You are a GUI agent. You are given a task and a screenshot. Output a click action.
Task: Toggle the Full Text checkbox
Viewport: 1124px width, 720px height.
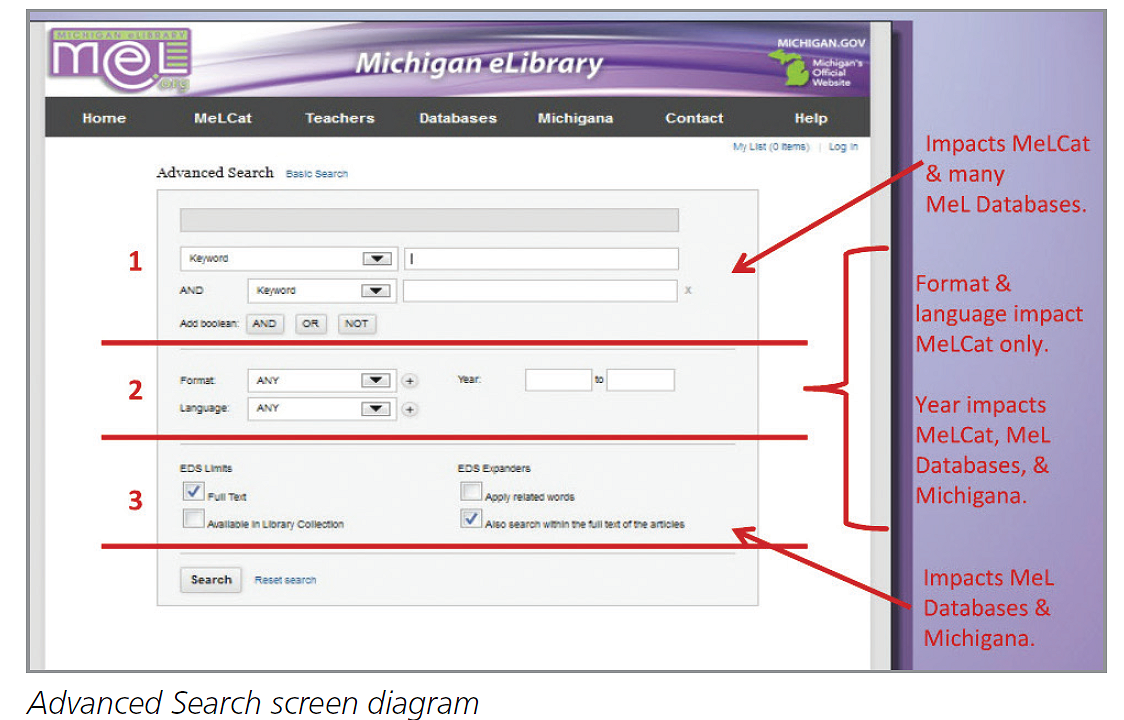pos(193,491)
